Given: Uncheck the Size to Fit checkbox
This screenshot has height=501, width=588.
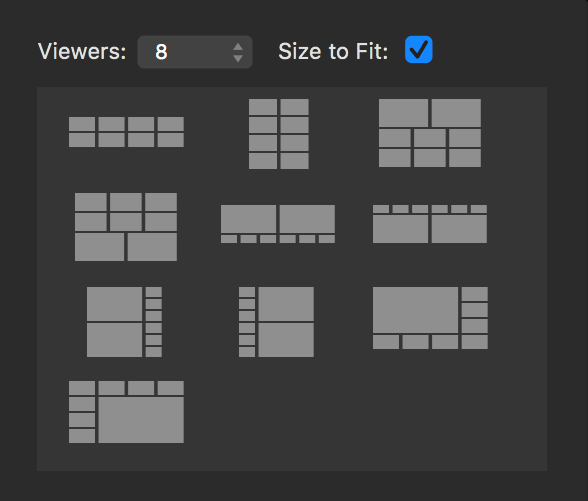Looking at the screenshot, I should coord(418,50).
